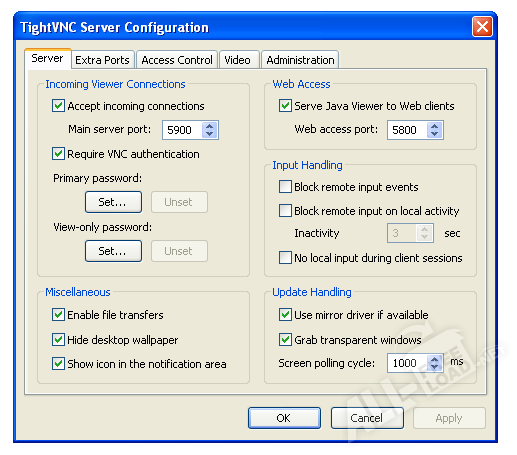
Task: Click the Update Handling group label
Action: 312,292
